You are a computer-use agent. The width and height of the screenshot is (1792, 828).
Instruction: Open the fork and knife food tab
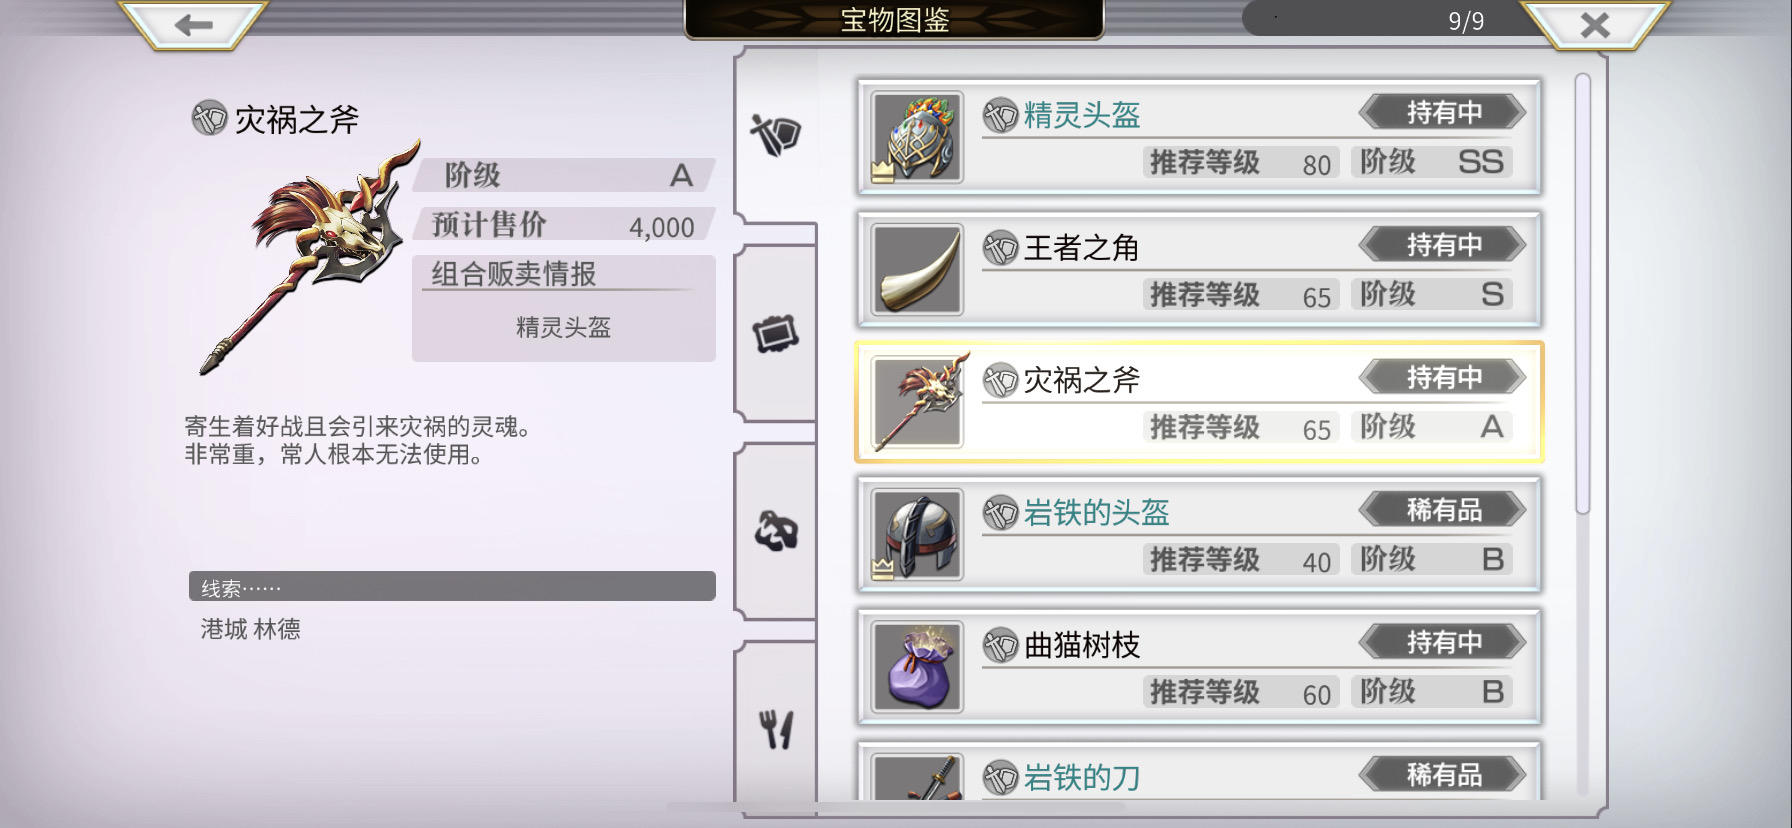pos(776,728)
